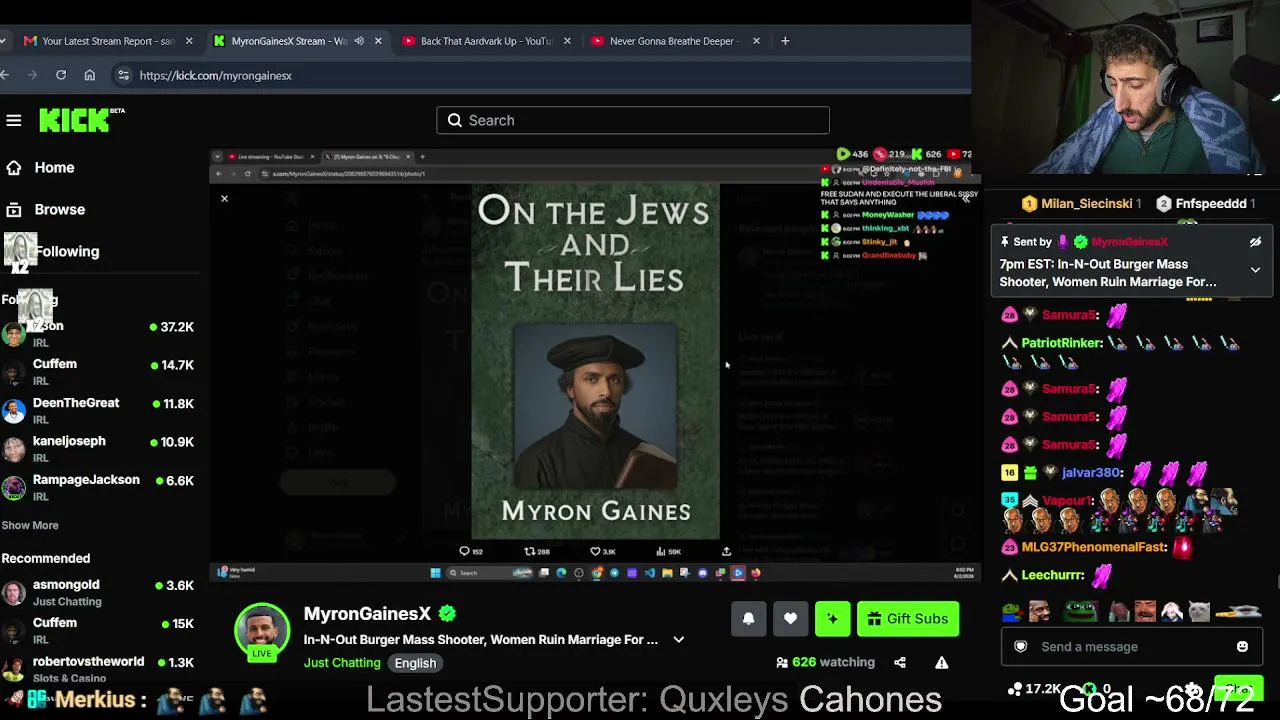1280x720 pixels.
Task: Open the emoji picker in the chat box
Action: [x=1242, y=647]
